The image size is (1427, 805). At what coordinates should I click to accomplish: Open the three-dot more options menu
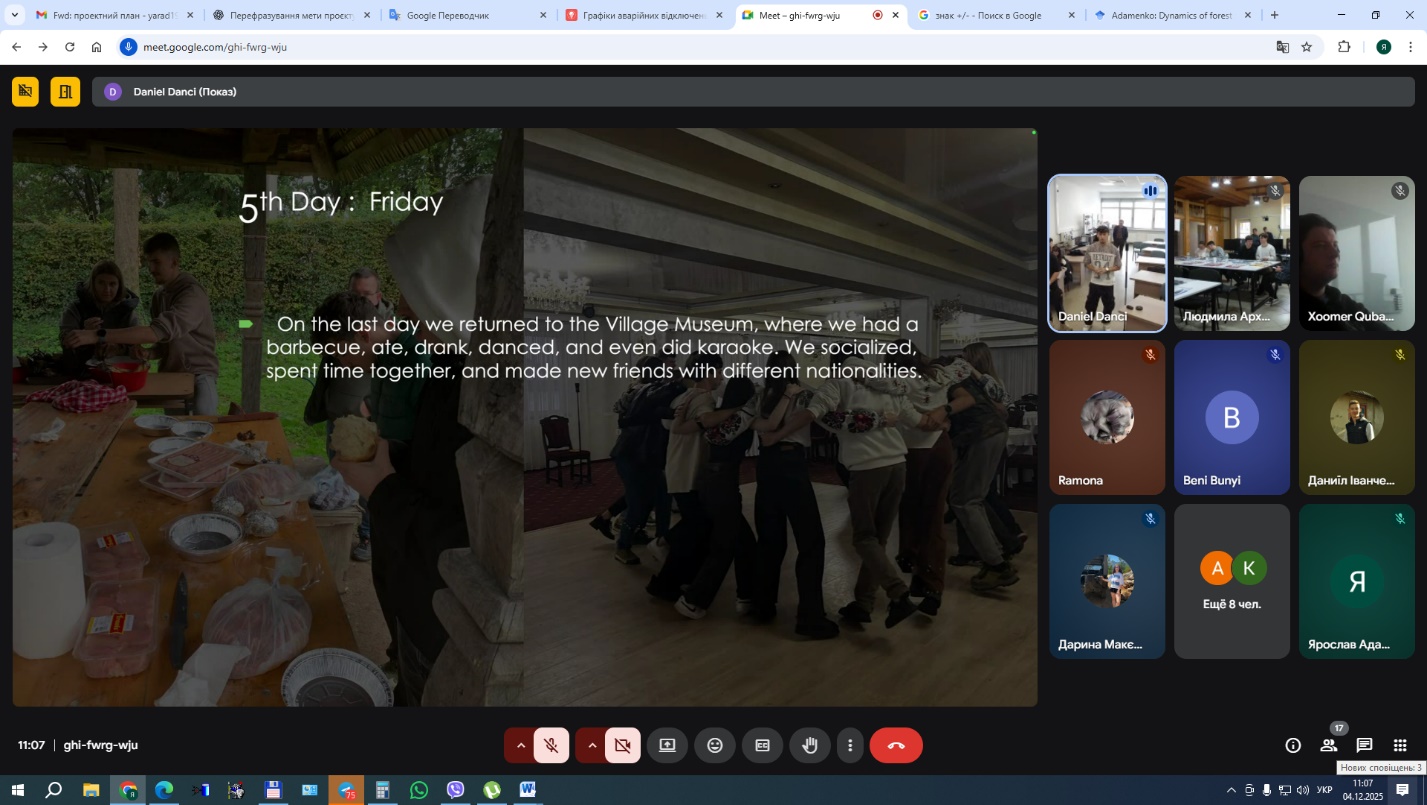(850, 745)
